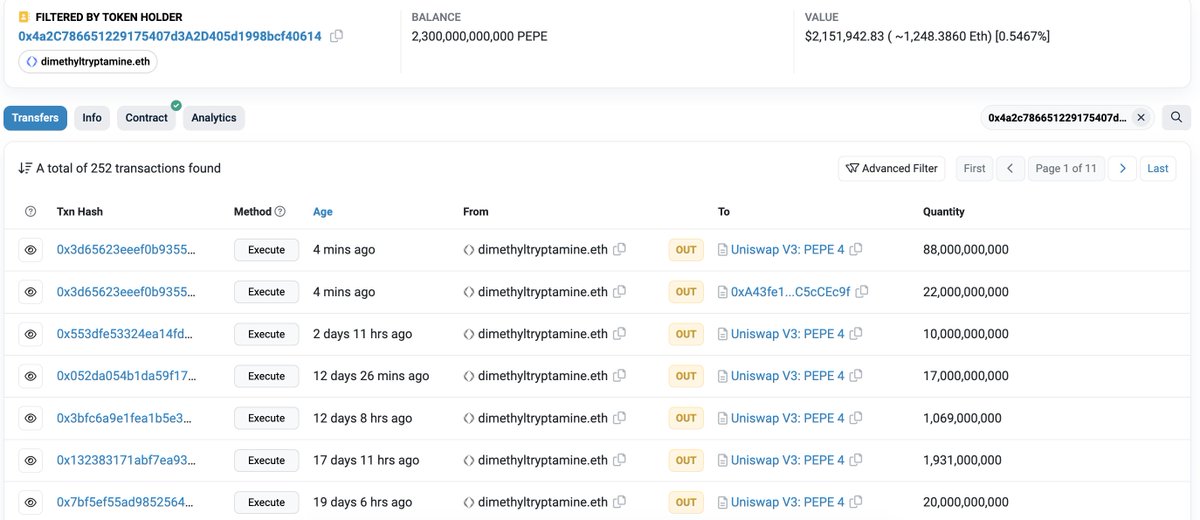The image size is (1200, 520).
Task: Copy From address in 10,000,000,000 row
Action: coord(620,334)
